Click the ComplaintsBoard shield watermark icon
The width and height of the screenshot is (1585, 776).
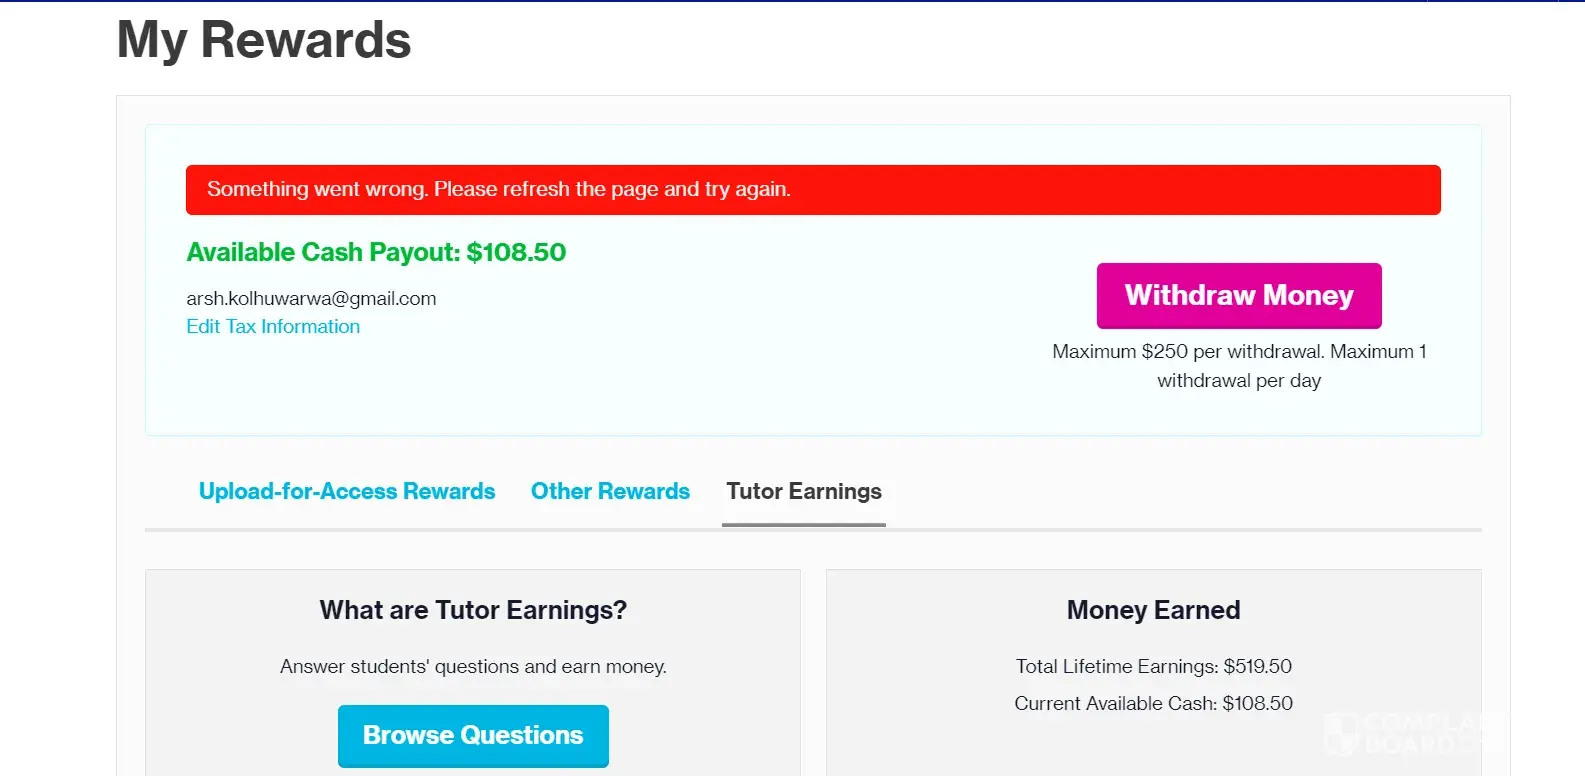point(1341,734)
